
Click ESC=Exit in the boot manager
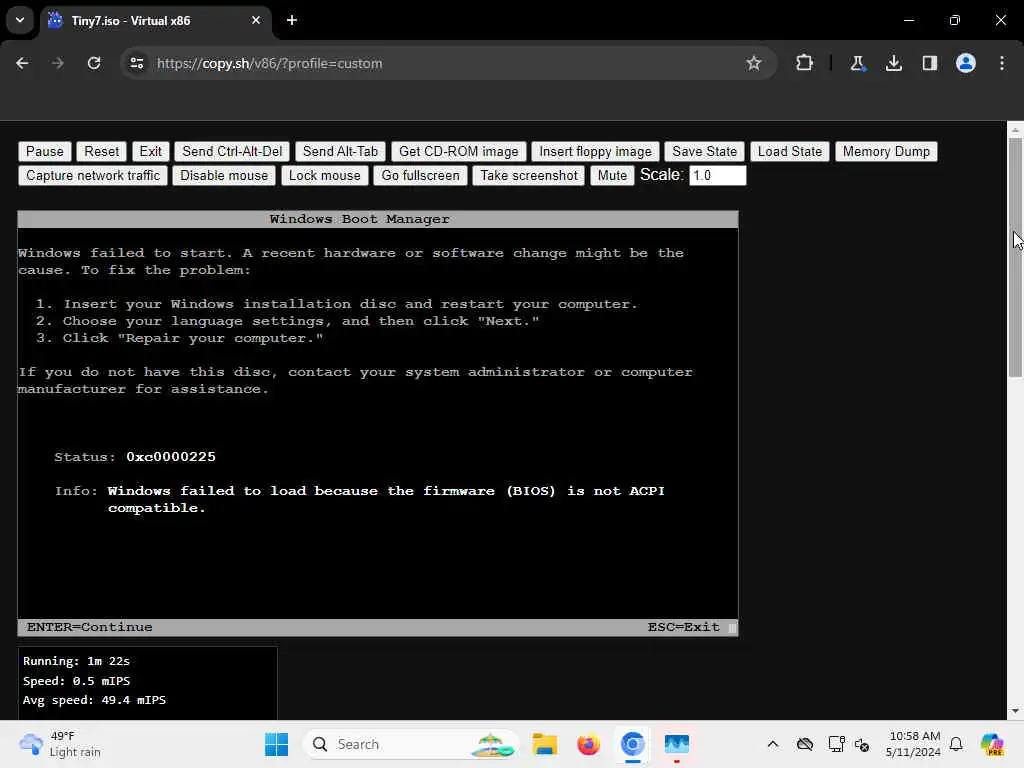click(x=683, y=627)
